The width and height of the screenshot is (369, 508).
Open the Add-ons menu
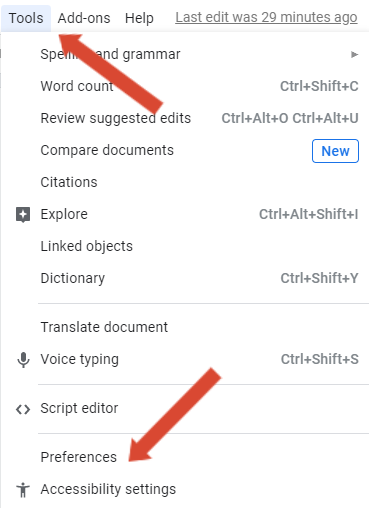[x=84, y=18]
